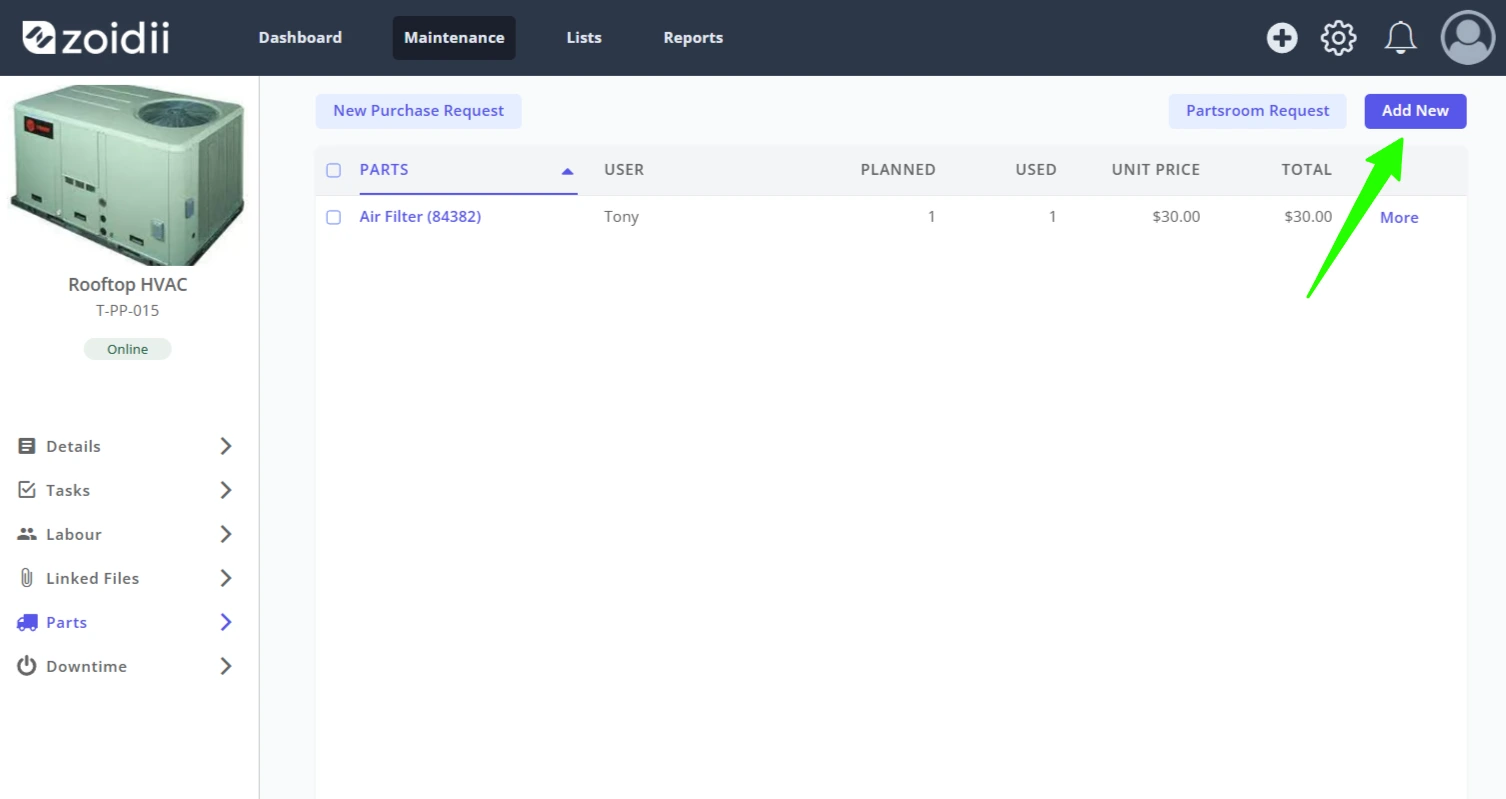This screenshot has width=1506, height=799.
Task: Click the Rooftop HVAC equipment image
Action: [128, 174]
